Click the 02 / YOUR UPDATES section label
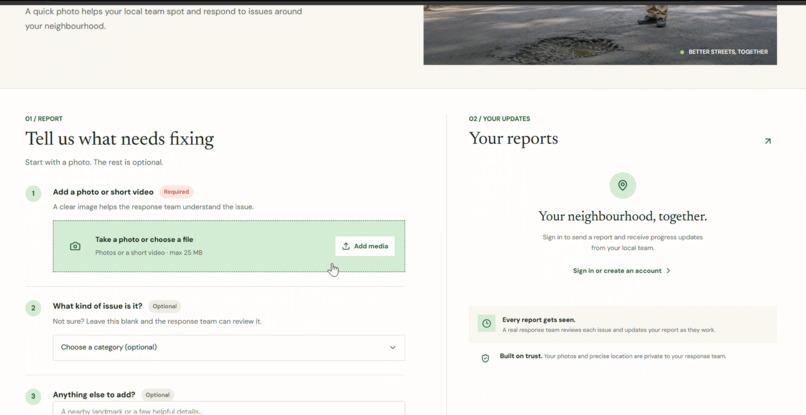Screen dimensions: 806x415 tap(499, 119)
